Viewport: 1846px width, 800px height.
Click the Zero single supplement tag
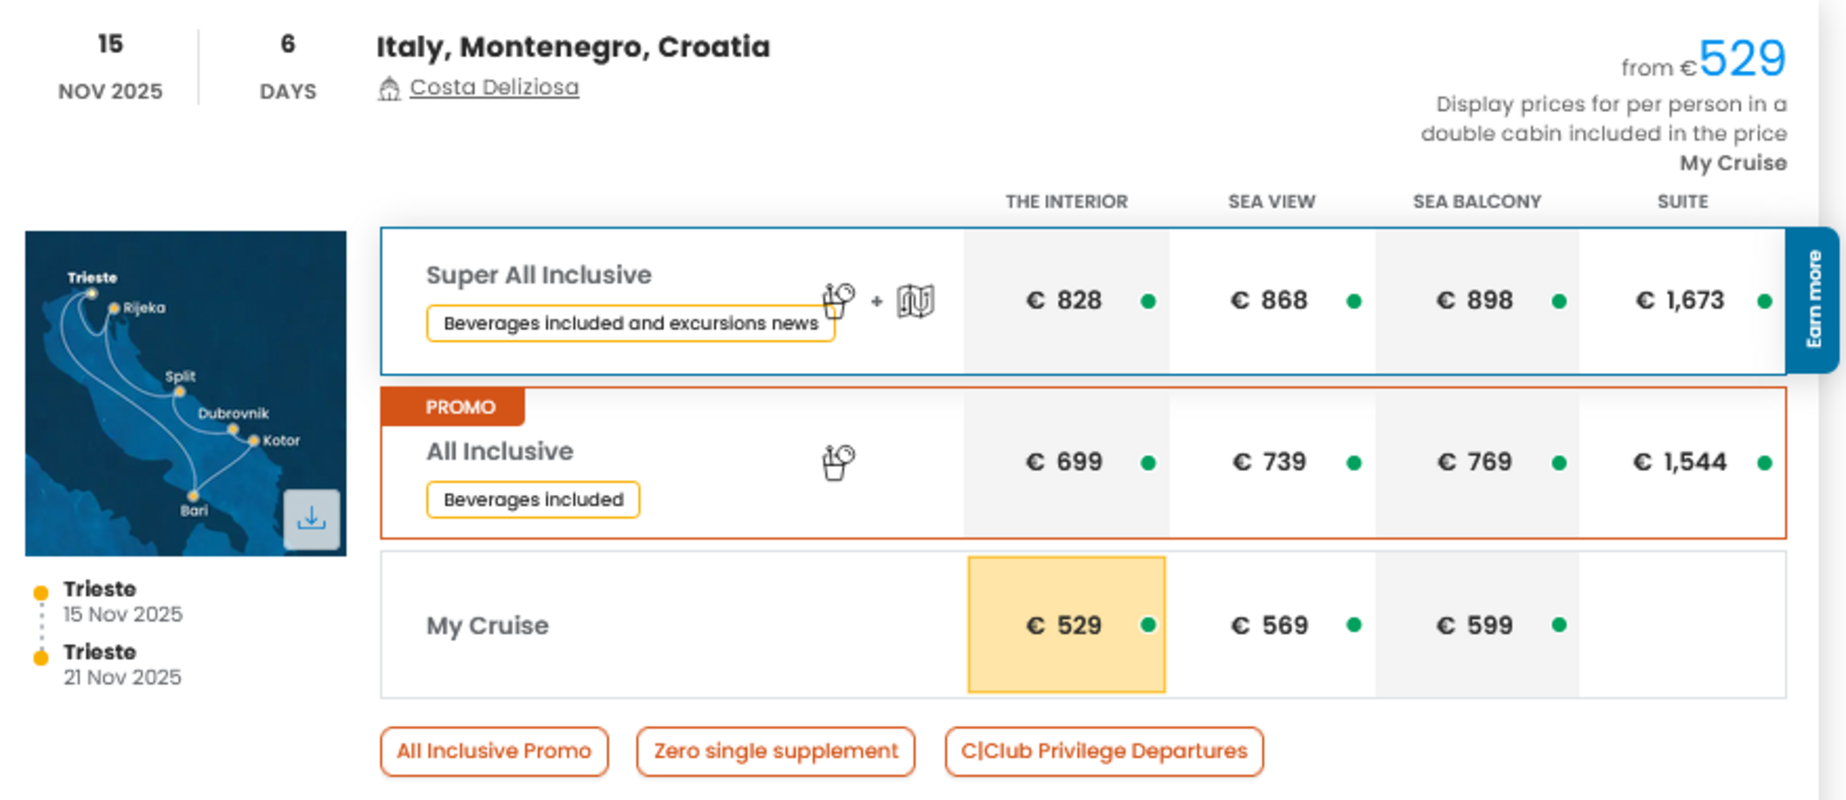(x=775, y=751)
